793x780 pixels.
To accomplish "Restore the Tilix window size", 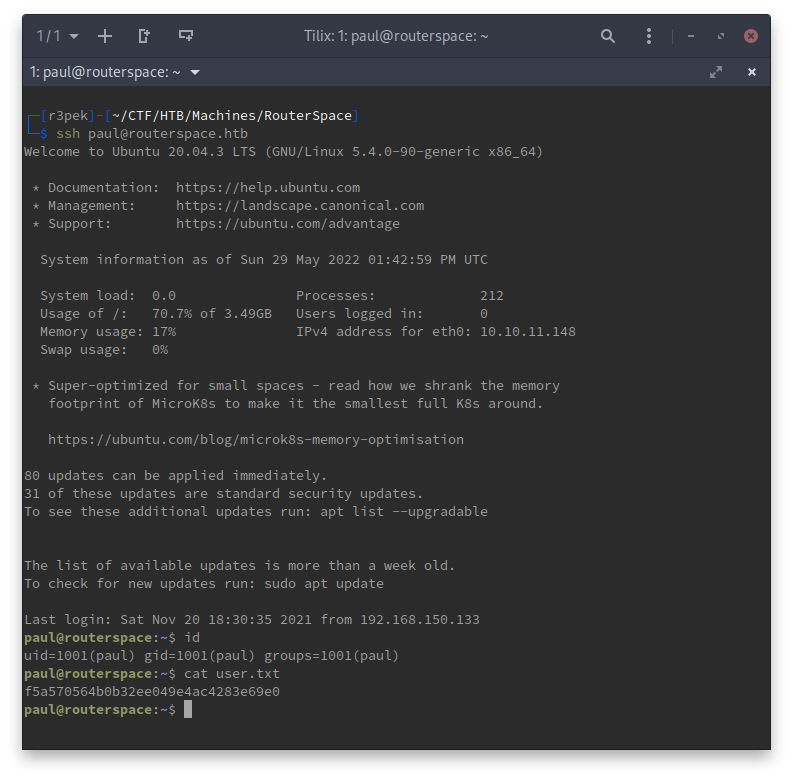I will click(720, 36).
